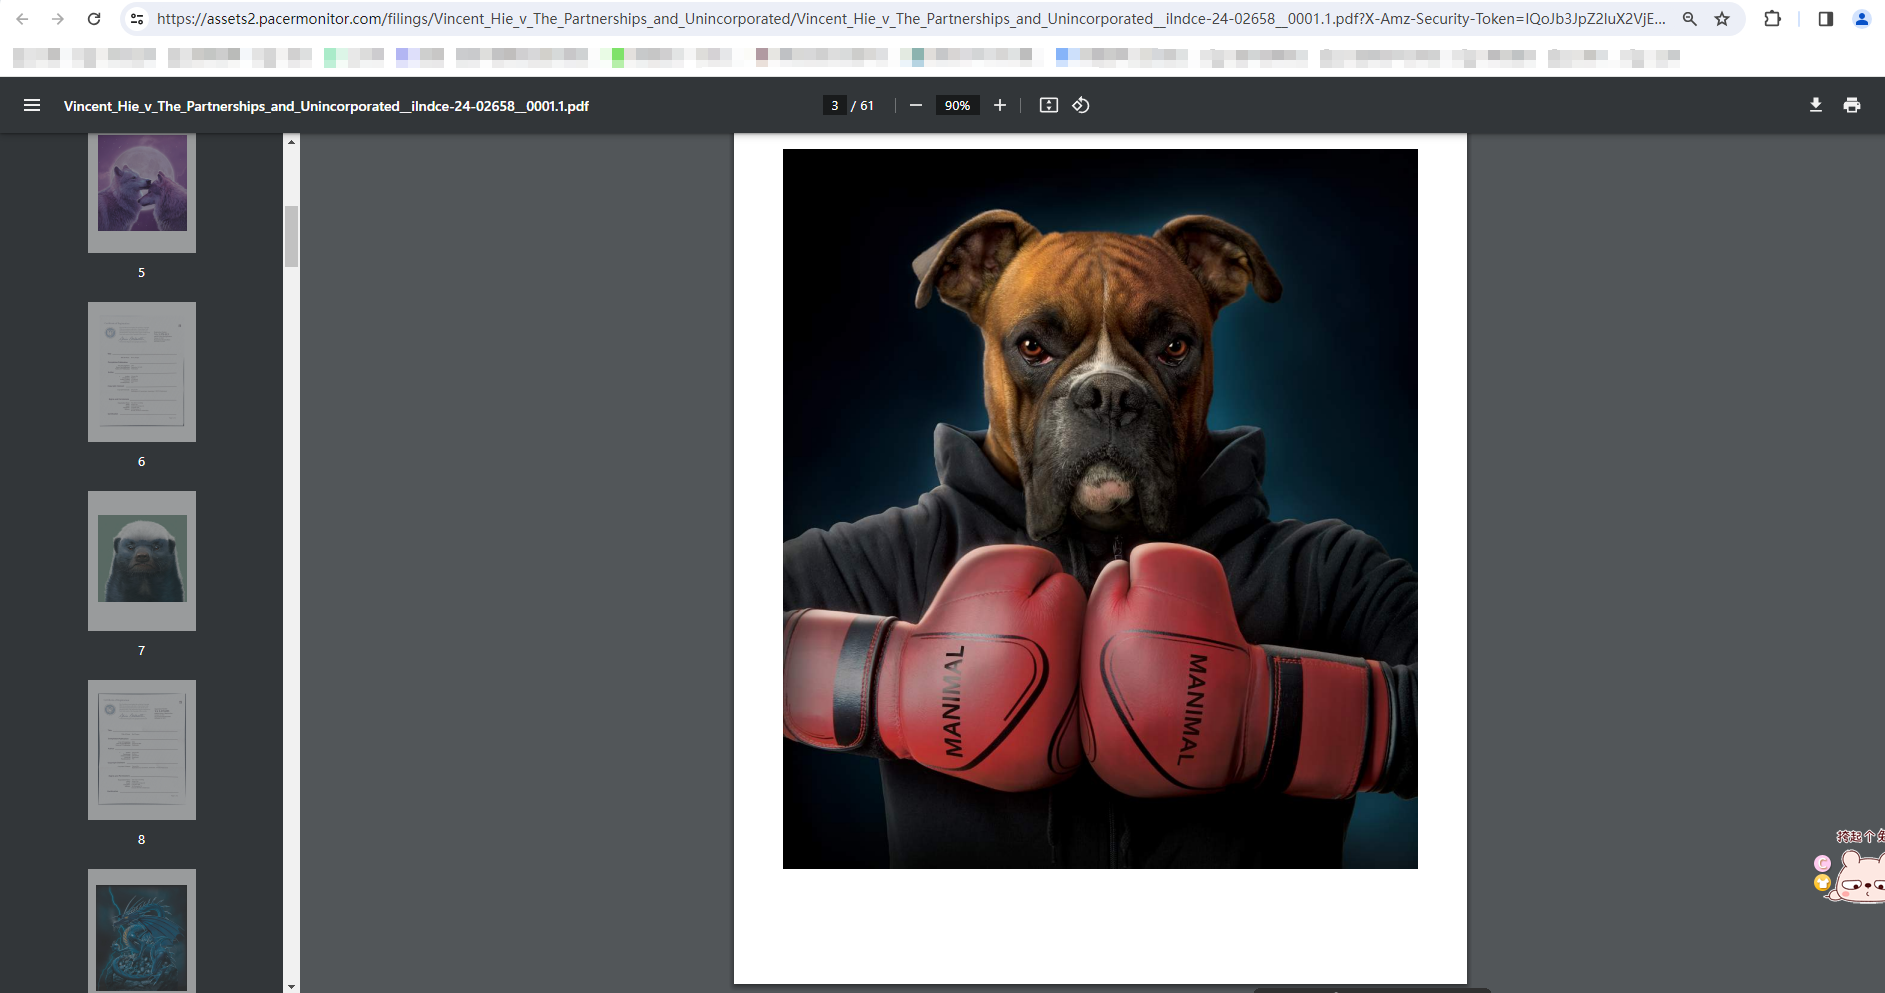Toggle the PDF sidebar hamburger menu

click(x=32, y=105)
